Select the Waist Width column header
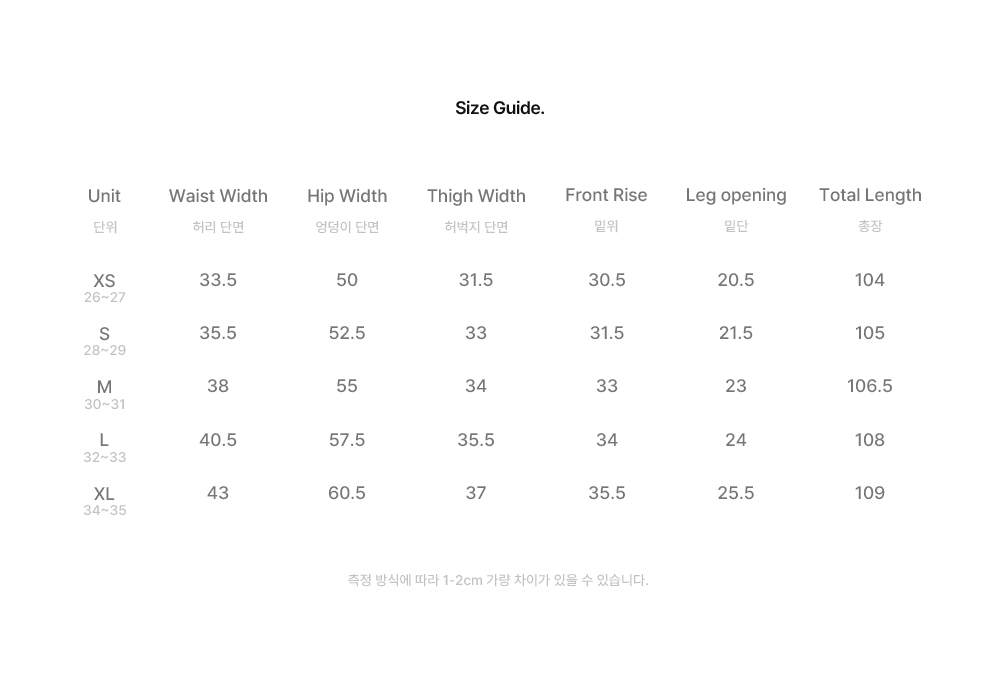The width and height of the screenshot is (1000, 685). pyautogui.click(x=218, y=196)
